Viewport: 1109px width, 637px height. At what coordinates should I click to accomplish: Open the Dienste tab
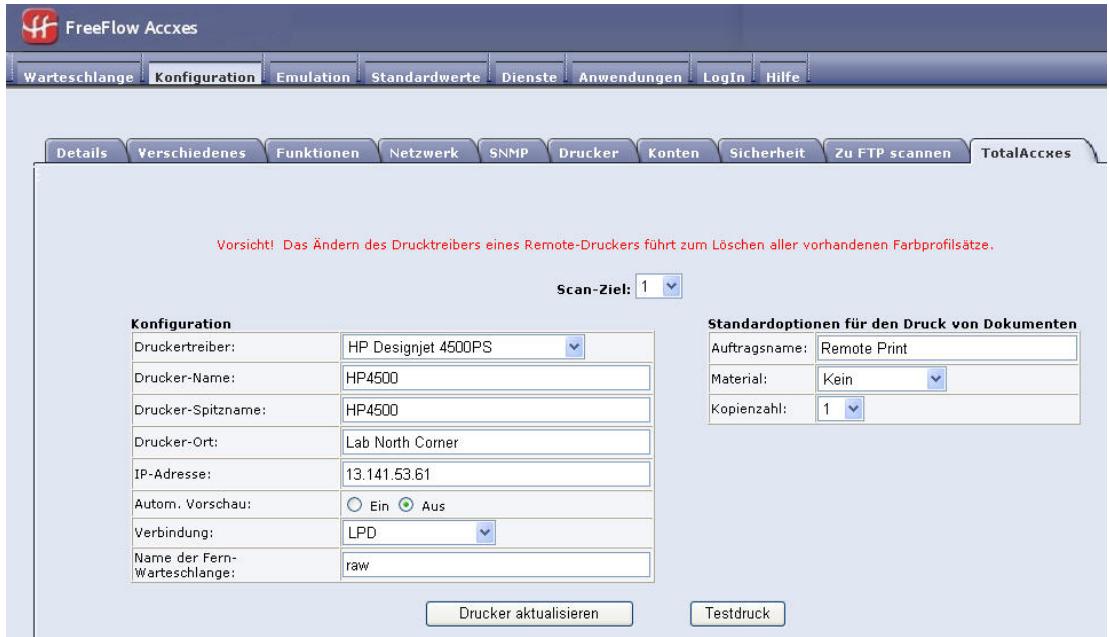(x=530, y=76)
